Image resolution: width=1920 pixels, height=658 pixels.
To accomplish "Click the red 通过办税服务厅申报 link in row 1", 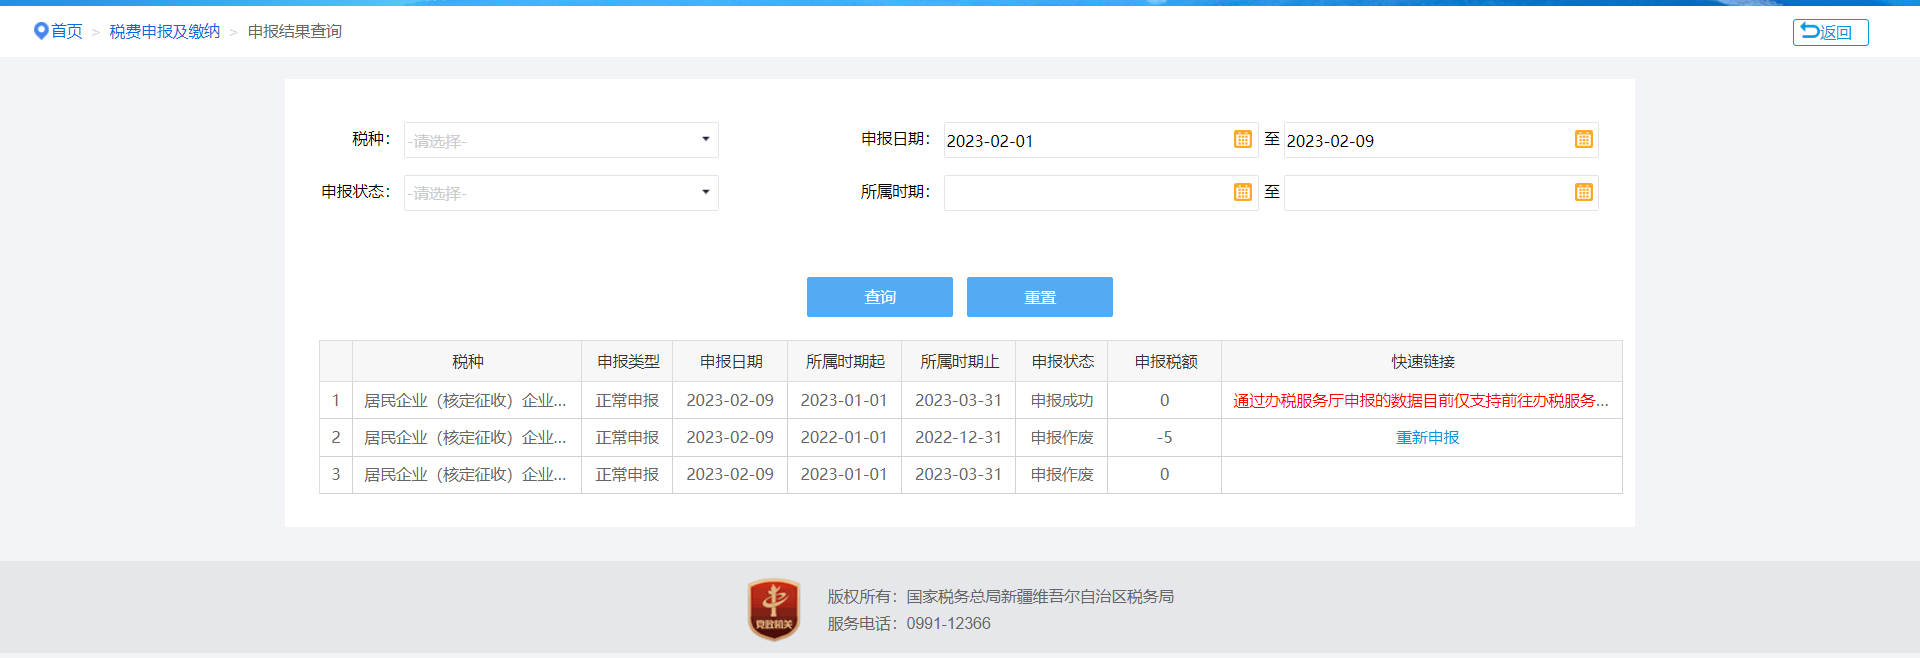I will coord(1421,400).
